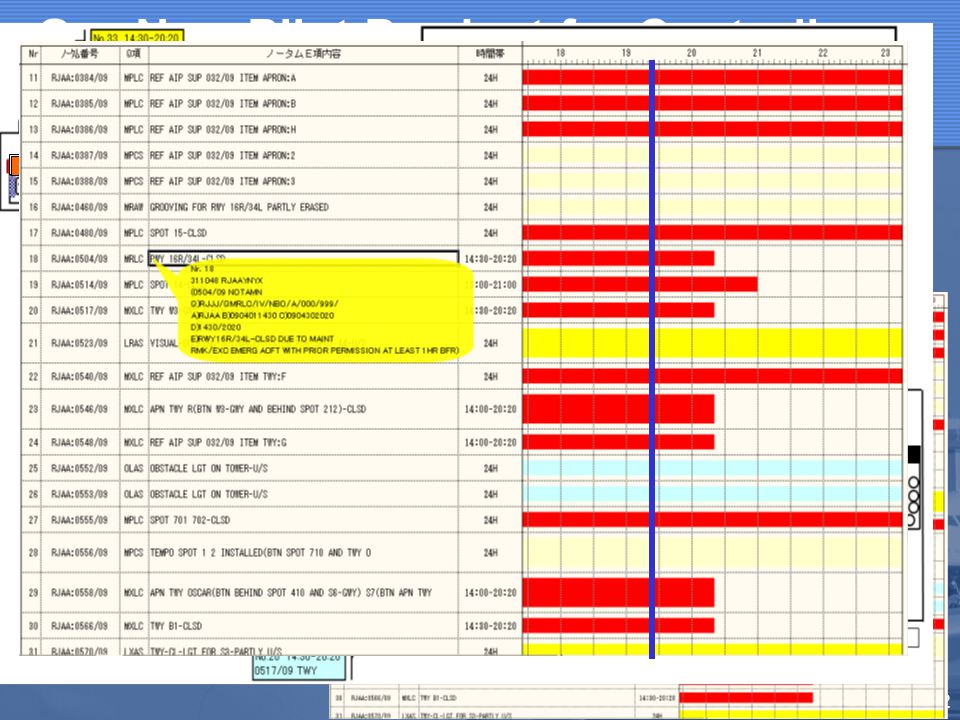
Task: Click time cell '14:00-20:20' in row 23
Action: tap(490, 409)
